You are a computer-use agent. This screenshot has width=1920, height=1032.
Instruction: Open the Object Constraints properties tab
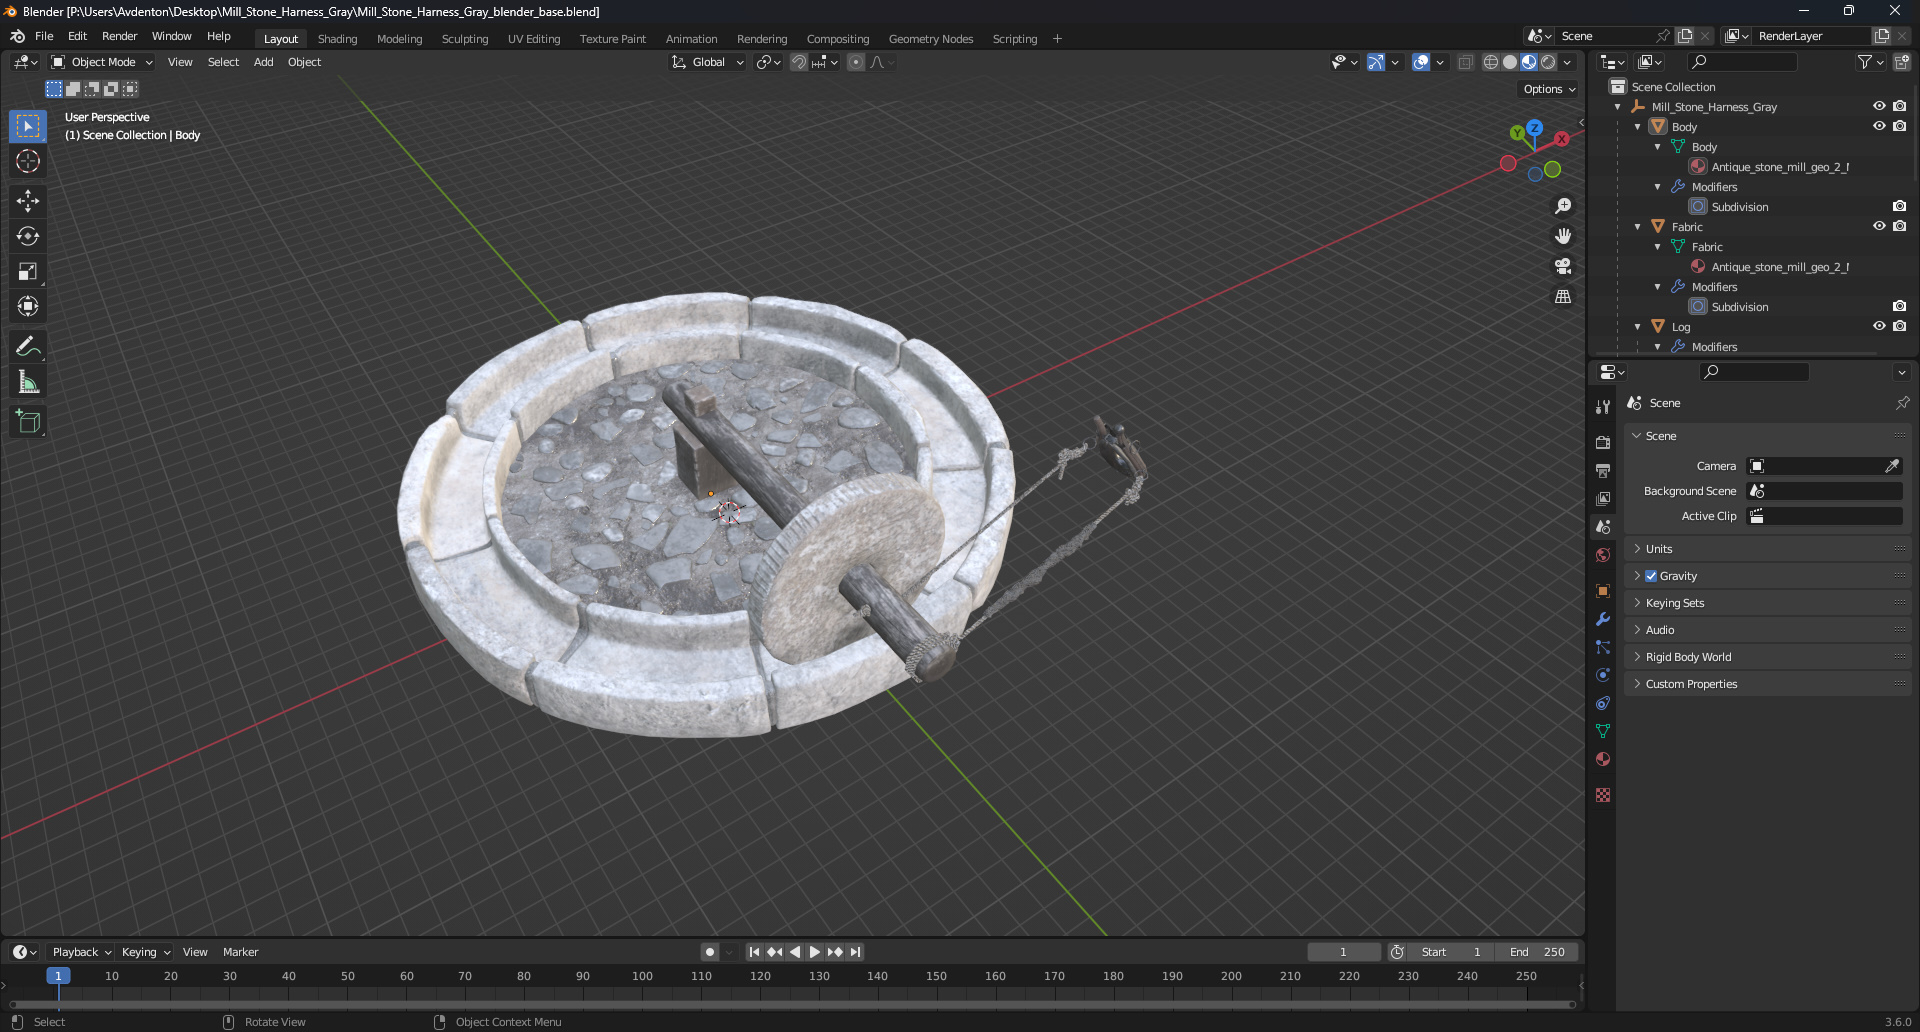point(1603,703)
